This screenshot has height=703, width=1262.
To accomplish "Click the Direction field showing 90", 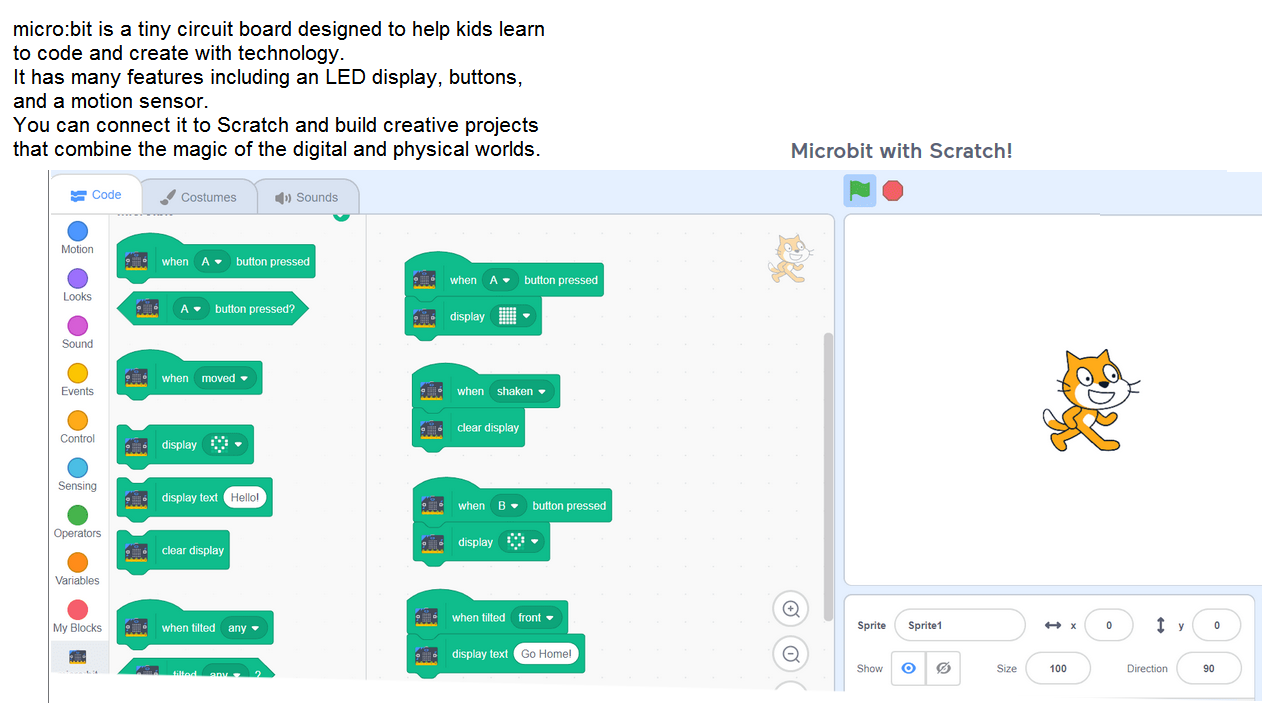I will [x=1209, y=668].
